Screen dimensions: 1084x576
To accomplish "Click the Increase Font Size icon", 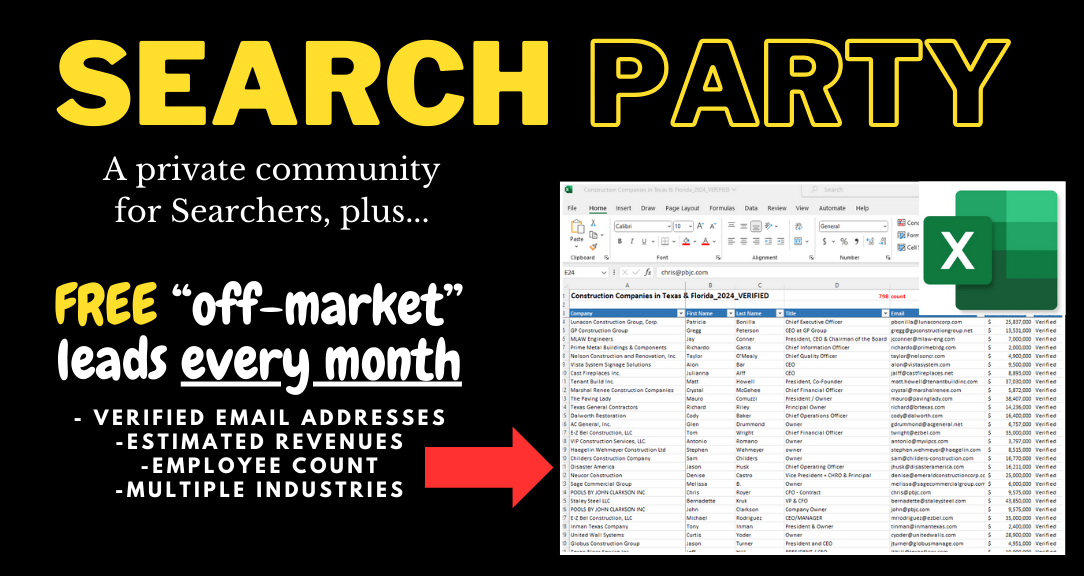I will (x=700, y=226).
